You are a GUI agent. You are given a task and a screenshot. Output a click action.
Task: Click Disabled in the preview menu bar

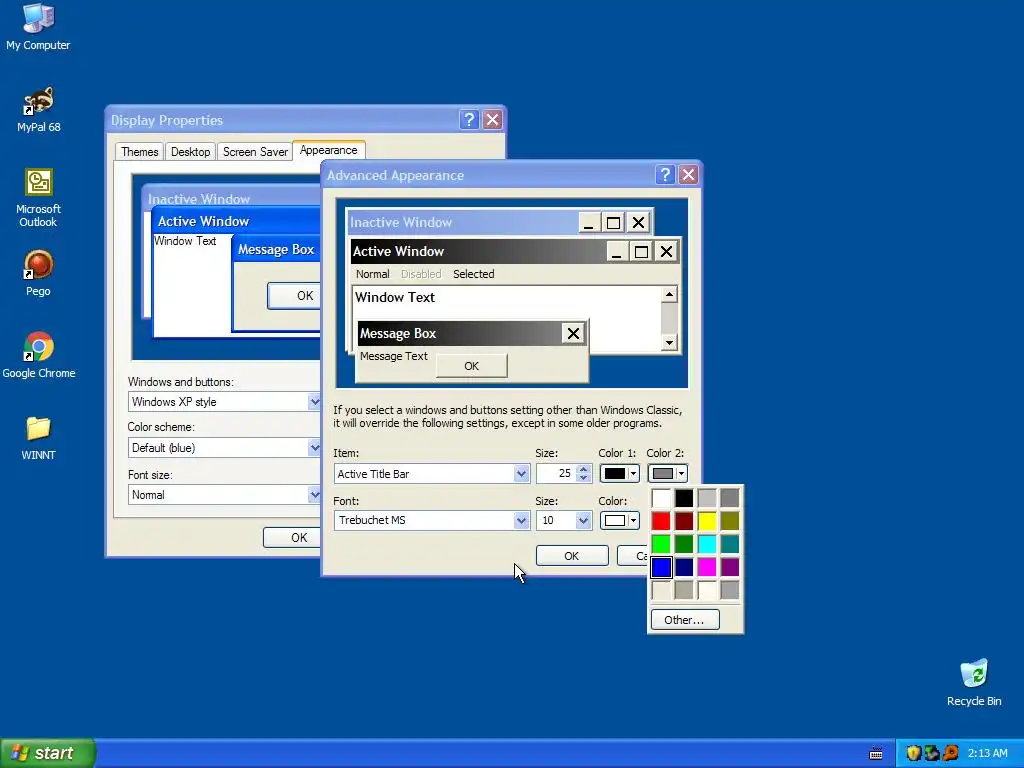[421, 274]
